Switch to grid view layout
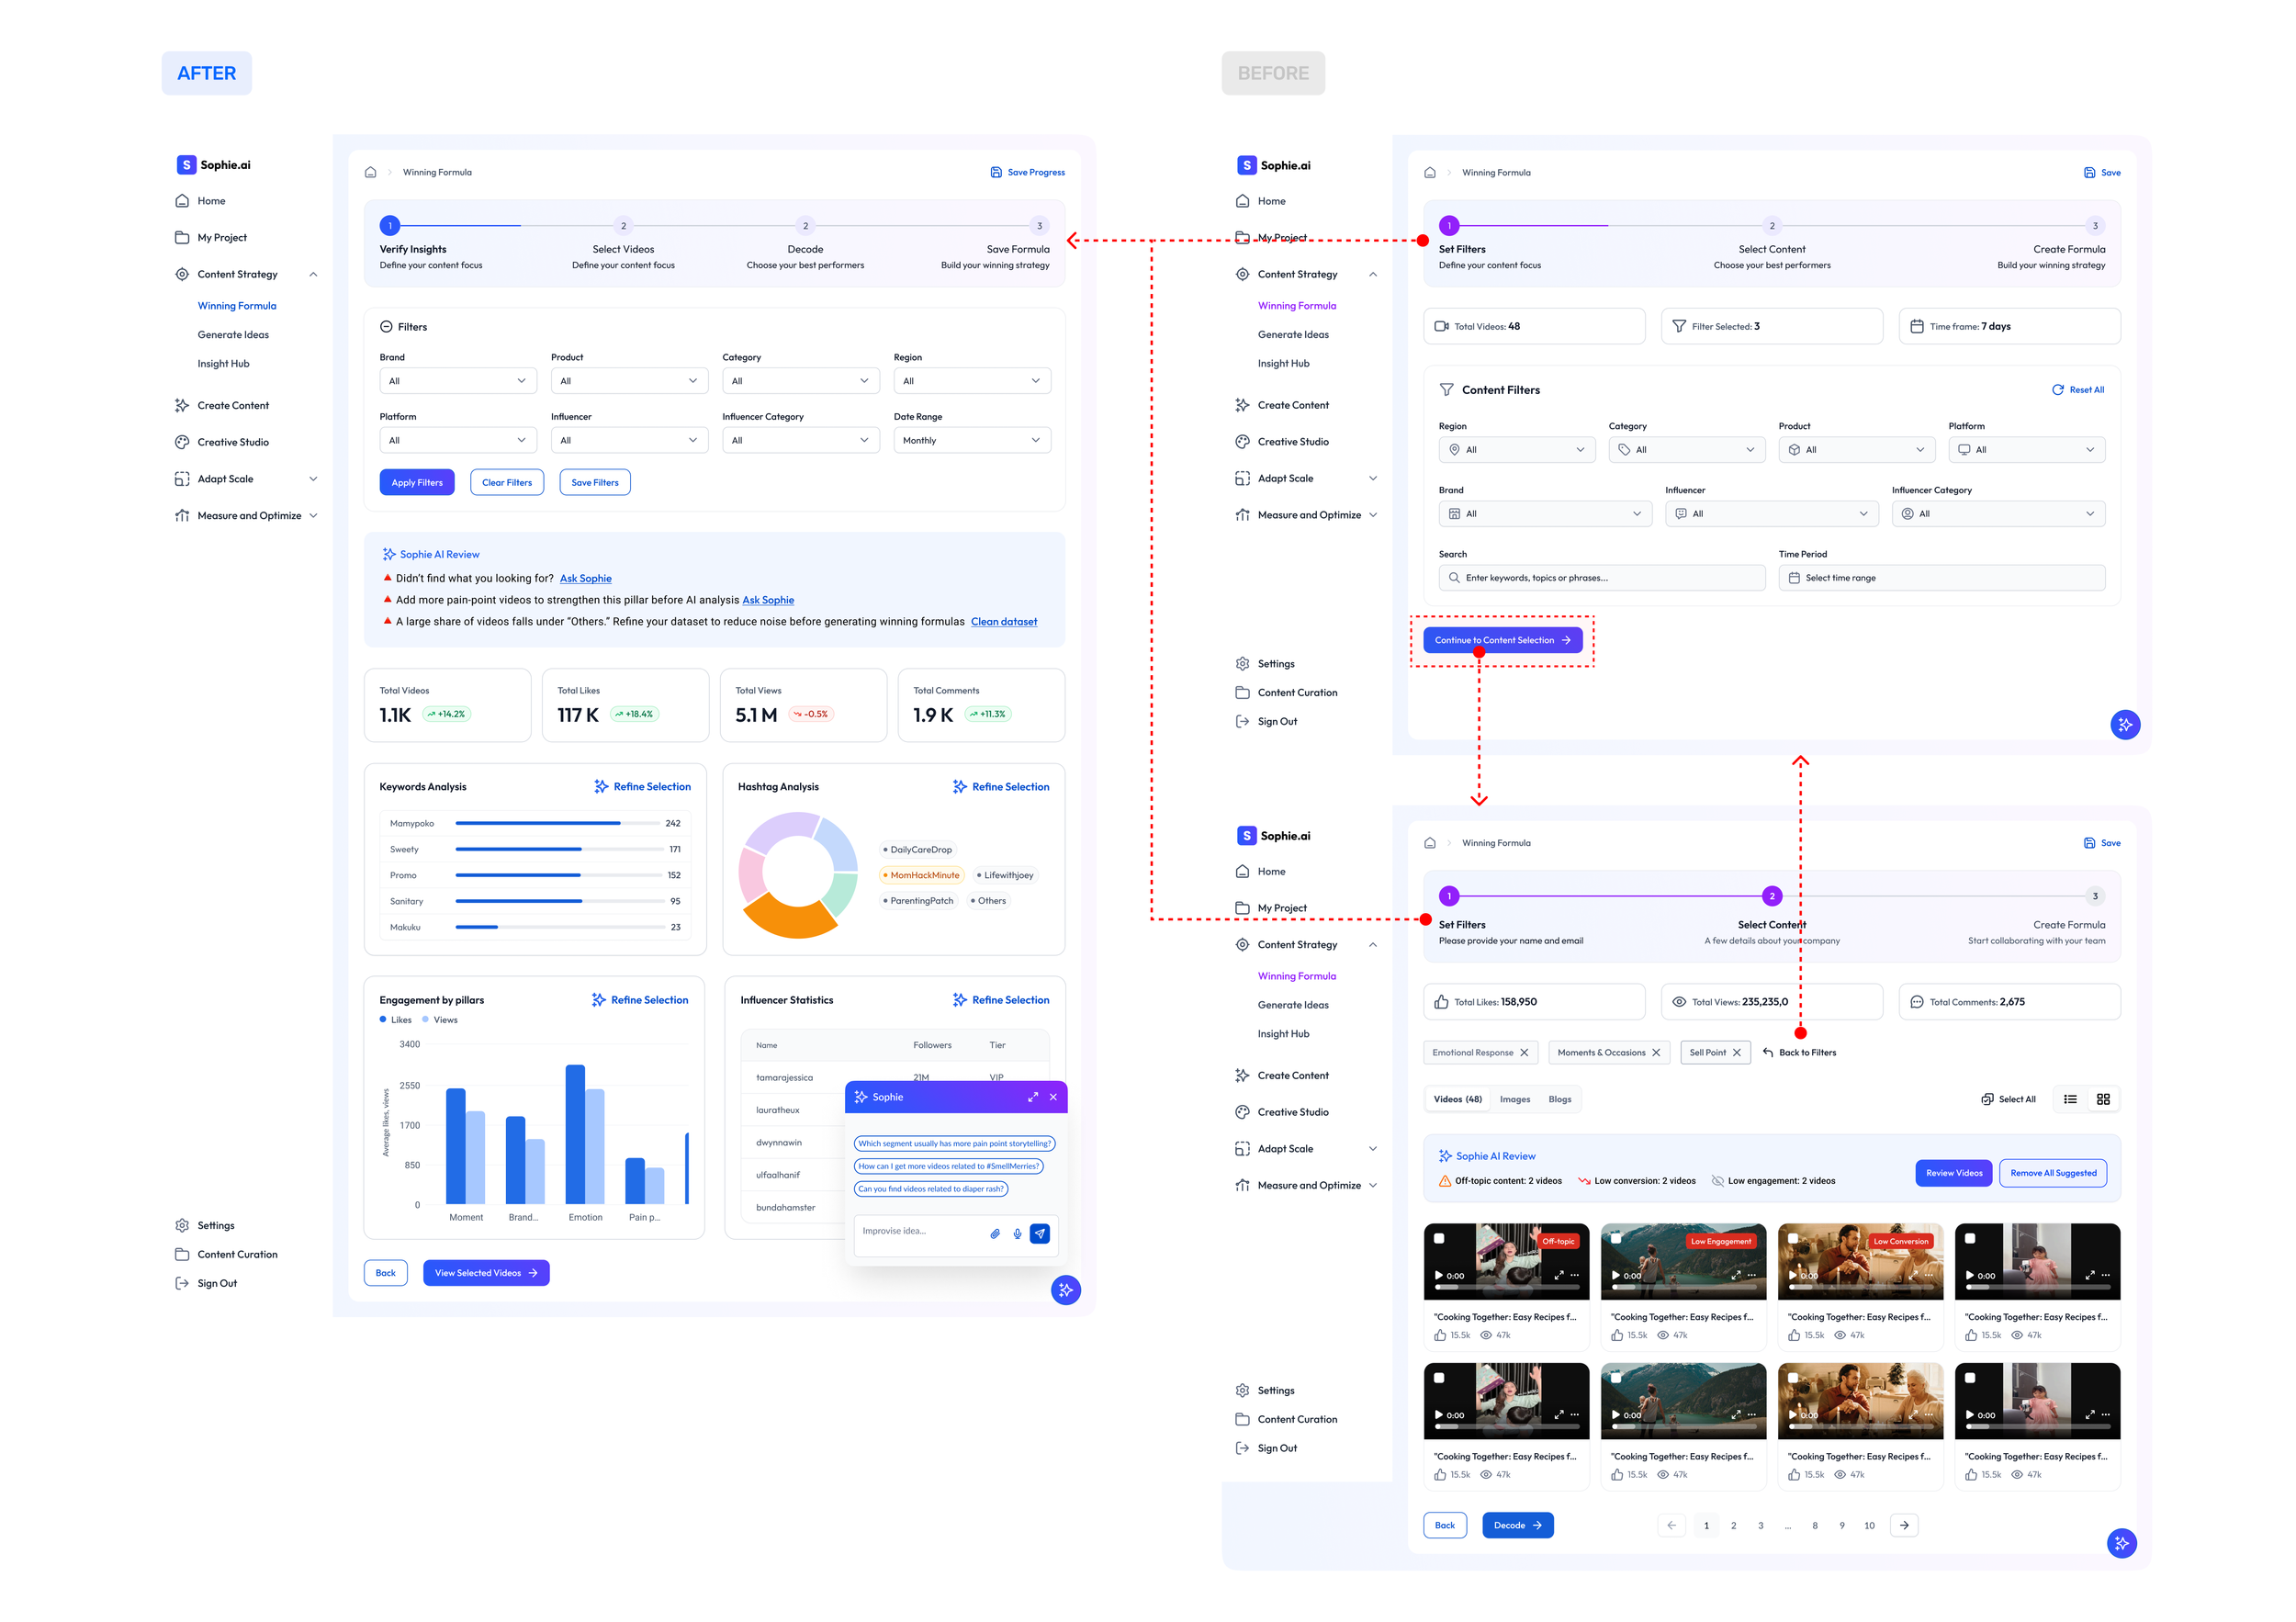Image resolution: width=2296 pixels, height=1622 pixels. pyautogui.click(x=2103, y=1099)
